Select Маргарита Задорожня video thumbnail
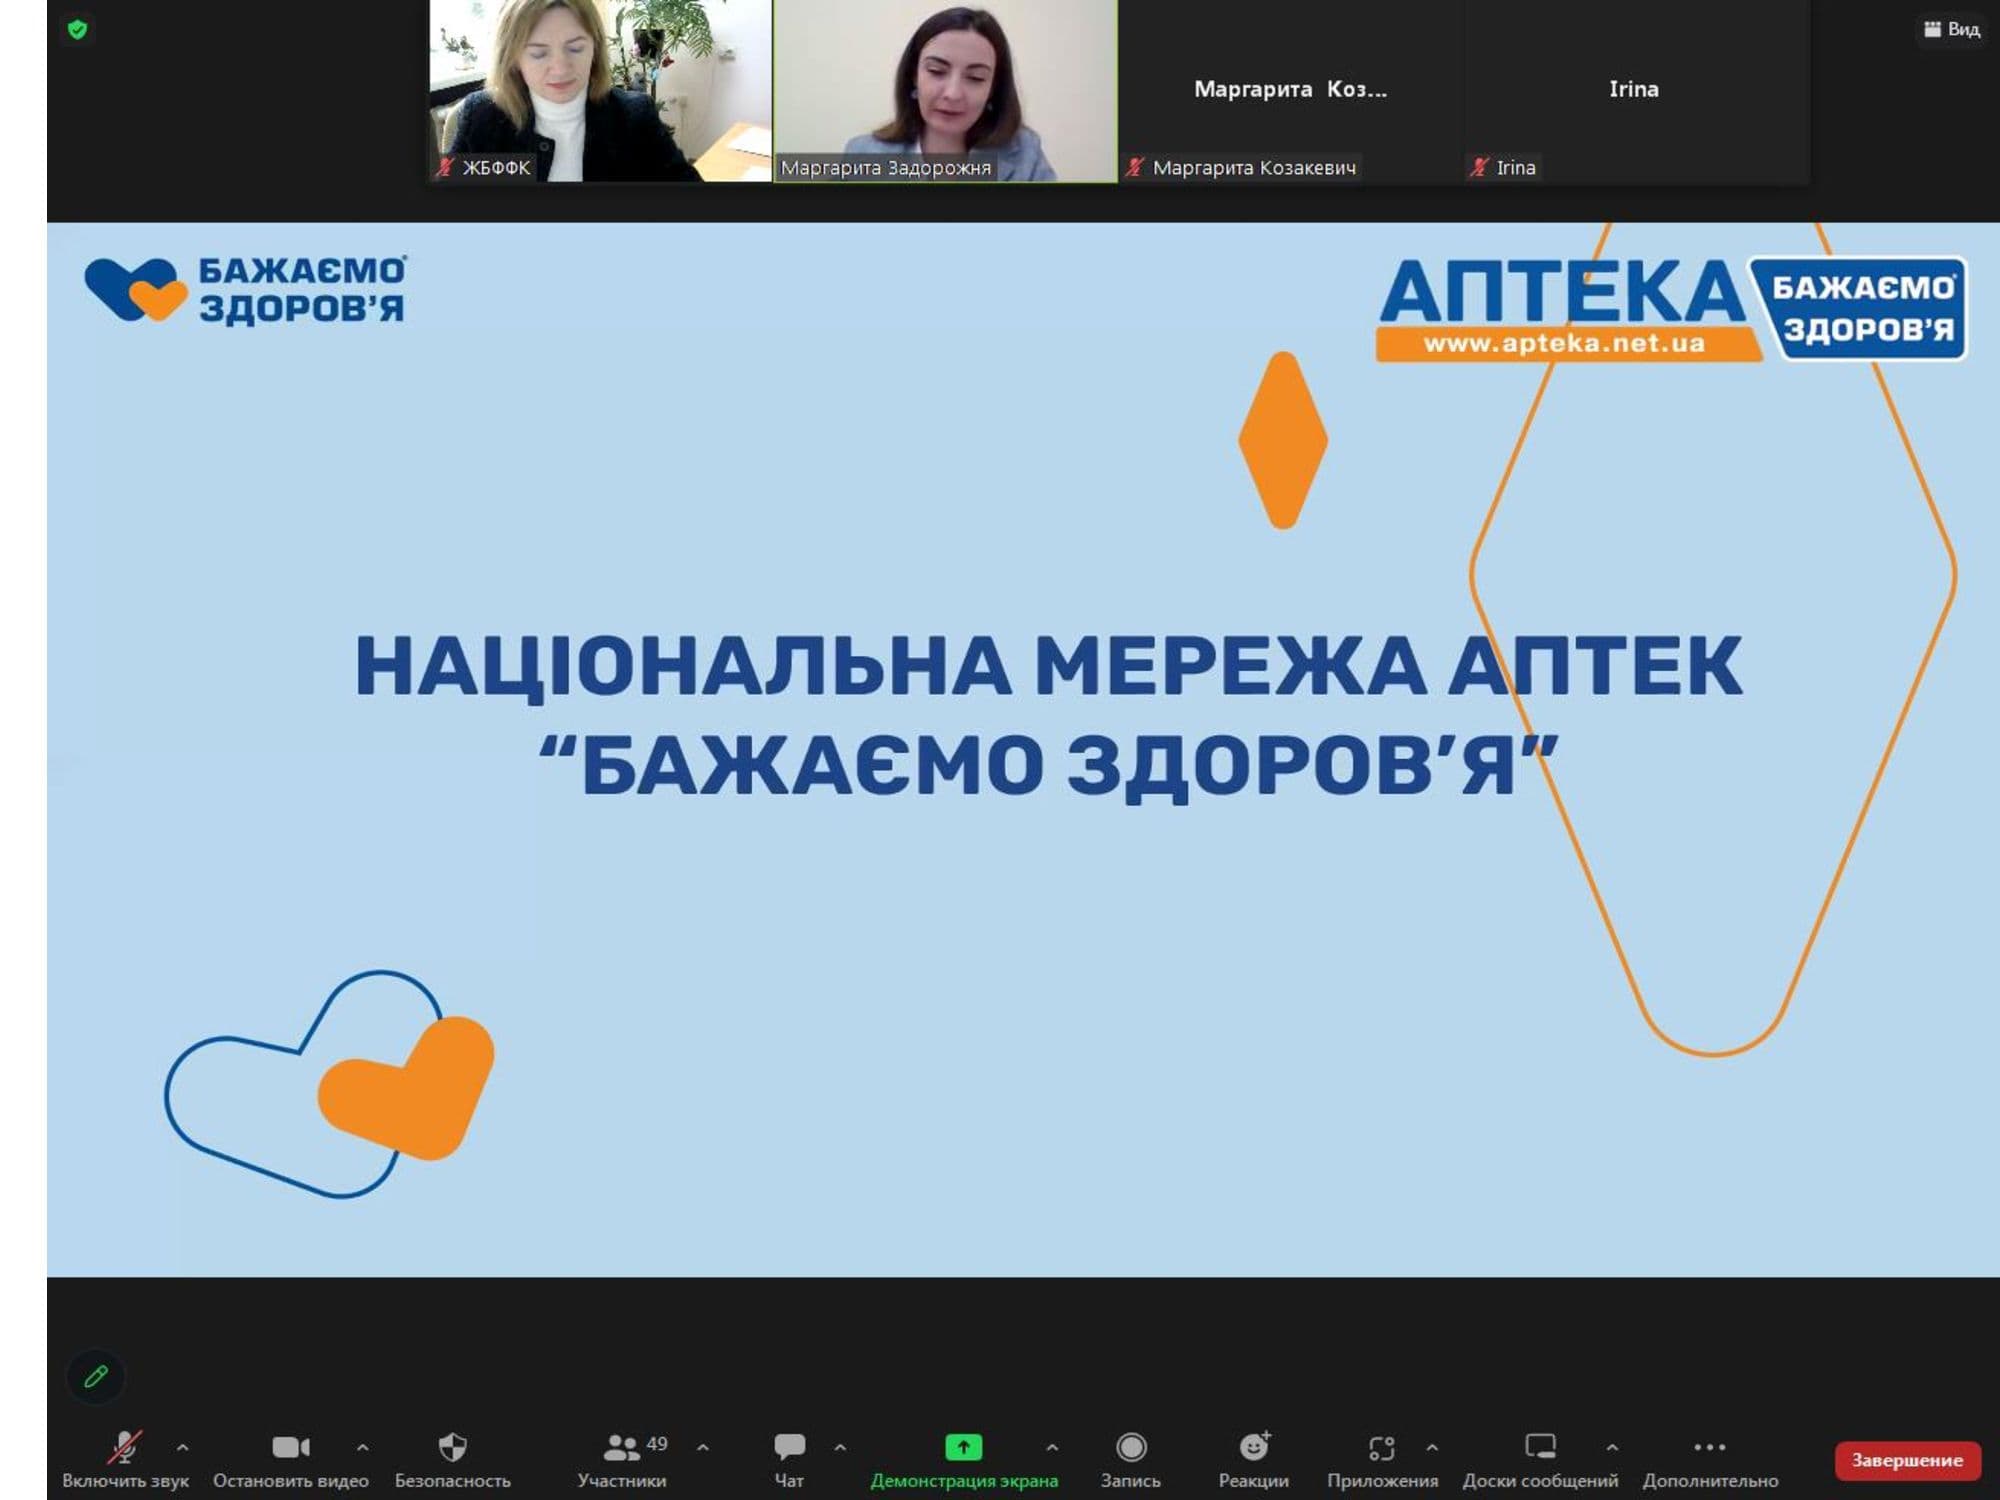The image size is (2000, 1500). tap(946, 90)
